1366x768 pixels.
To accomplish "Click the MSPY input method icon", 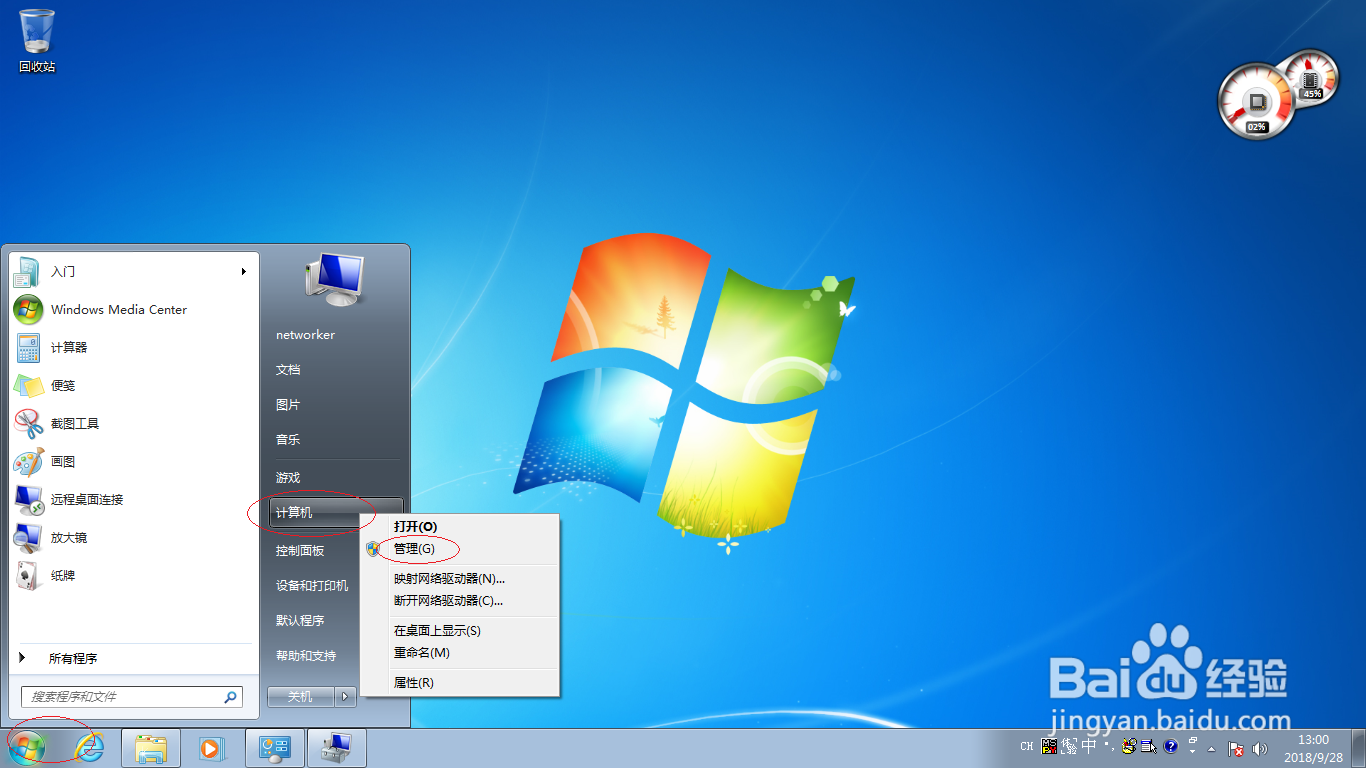I will pyautogui.click(x=1049, y=746).
